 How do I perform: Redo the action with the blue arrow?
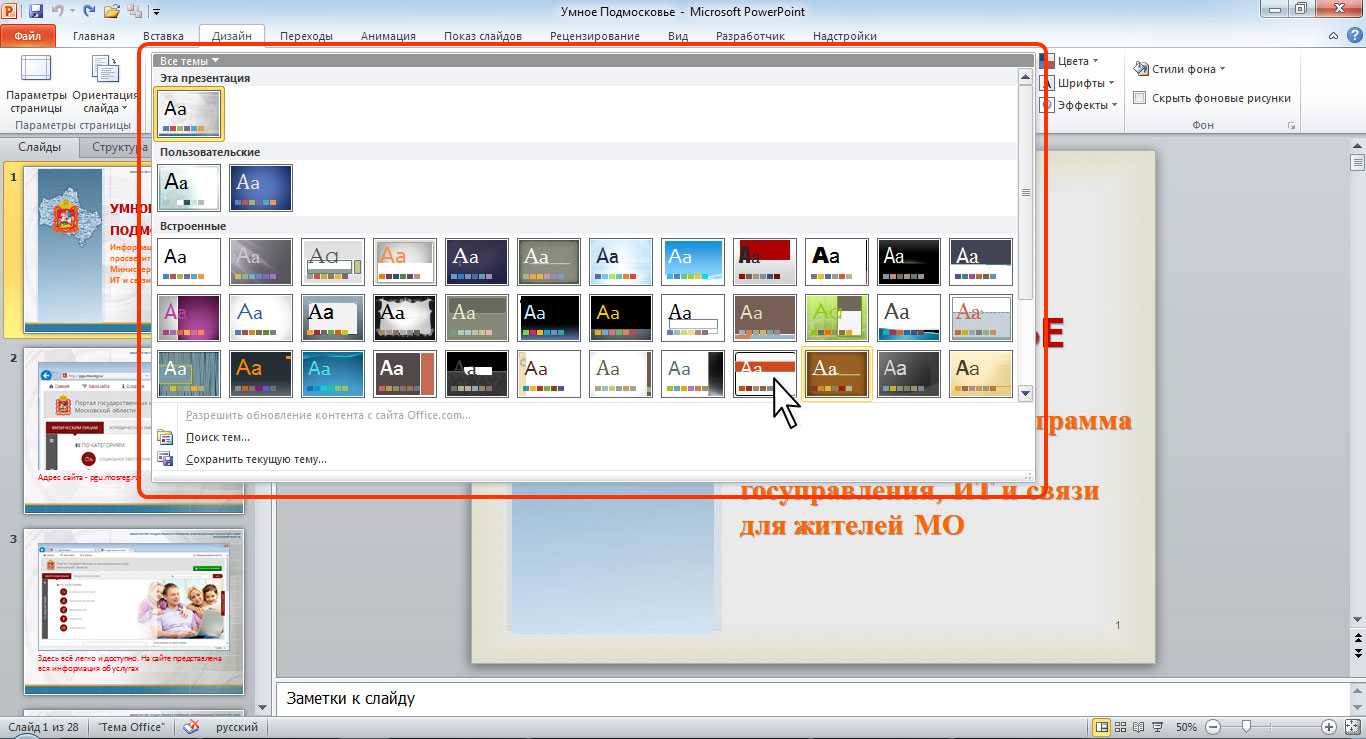pos(89,11)
